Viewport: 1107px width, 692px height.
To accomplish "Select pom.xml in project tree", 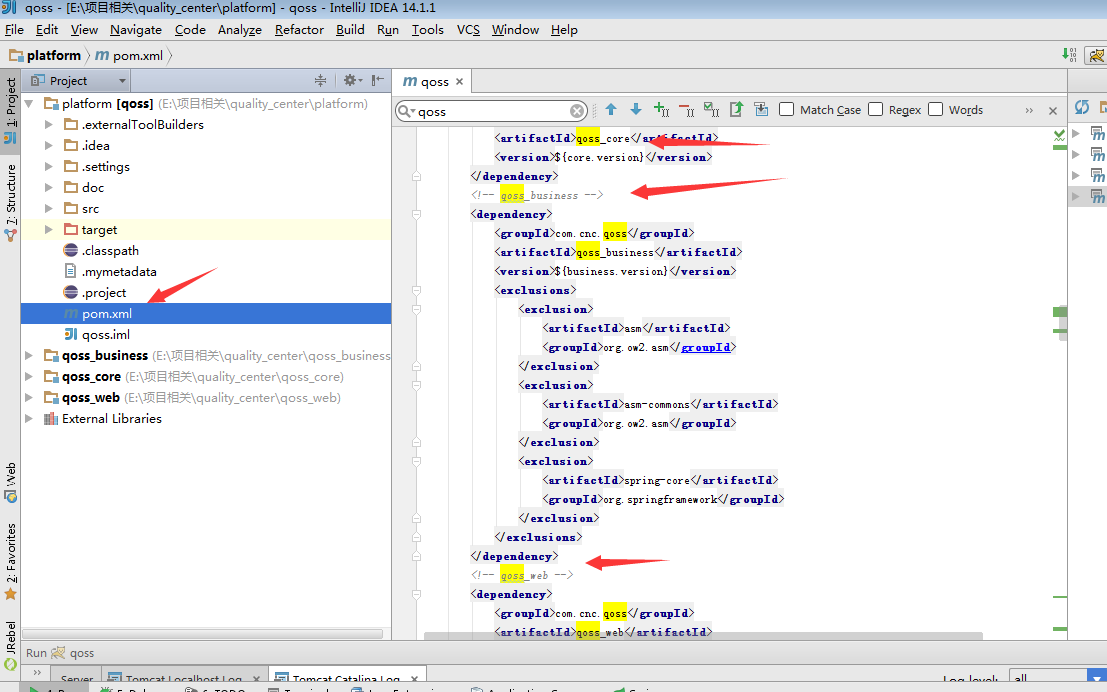I will point(206,314).
